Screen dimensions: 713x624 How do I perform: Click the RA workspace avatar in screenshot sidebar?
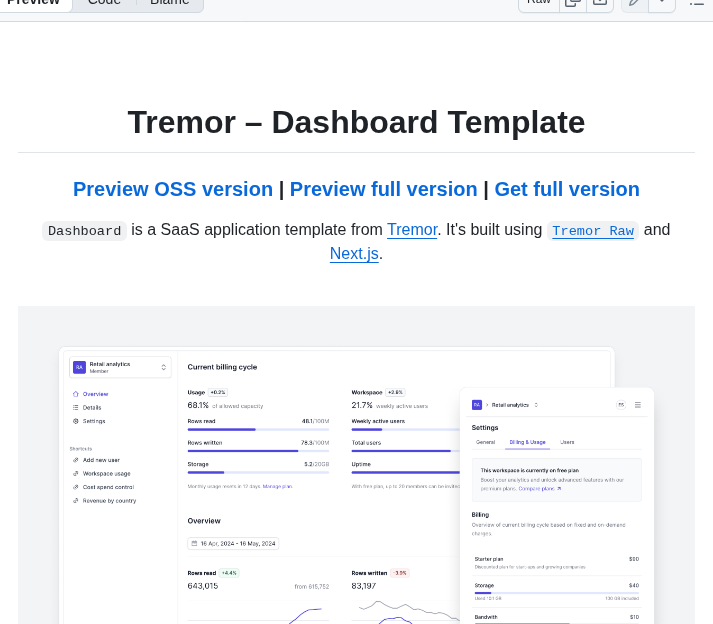coord(80,367)
